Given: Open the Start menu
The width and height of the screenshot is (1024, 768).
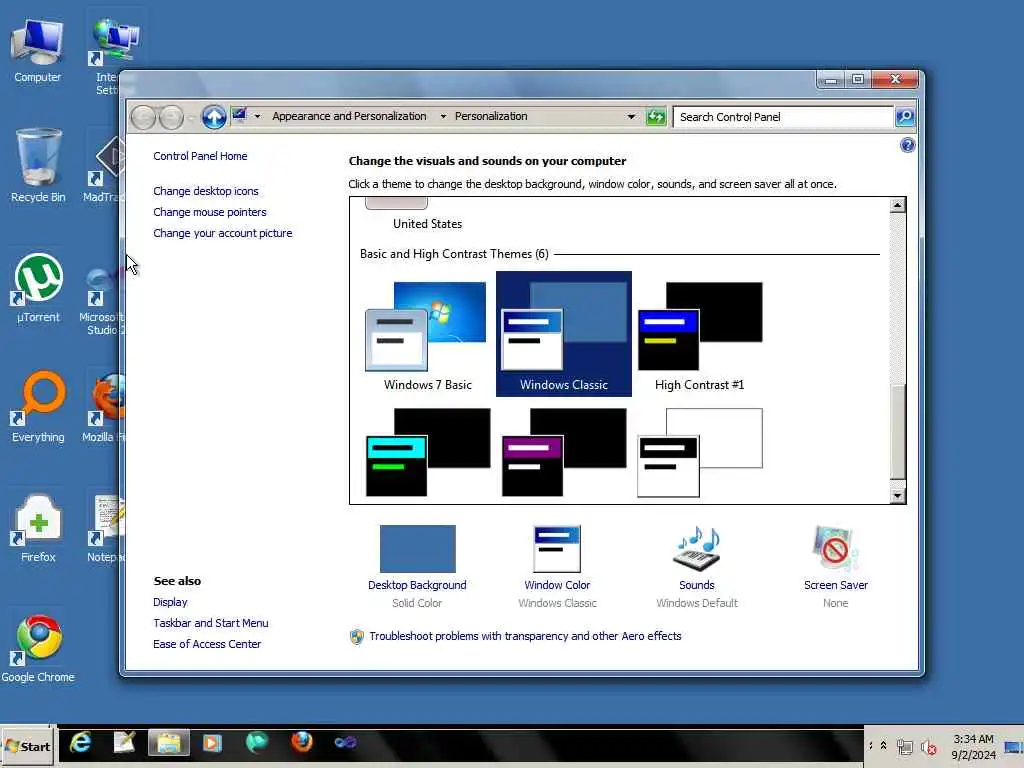Looking at the screenshot, I should (27, 746).
